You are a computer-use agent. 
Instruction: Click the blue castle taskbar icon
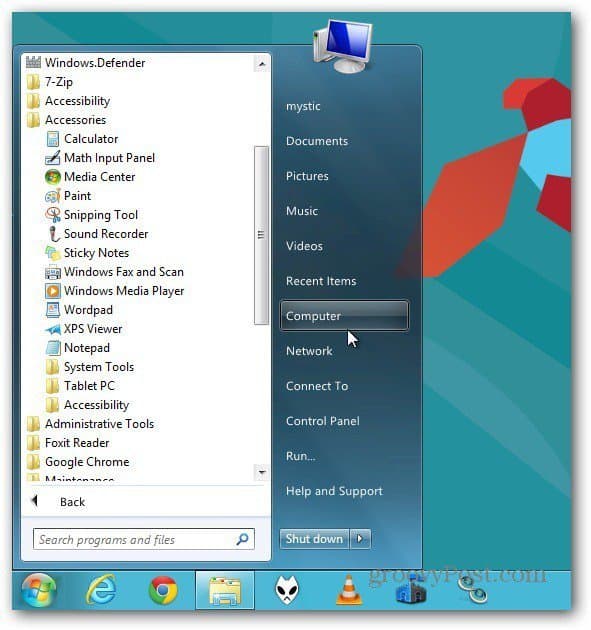tap(411, 591)
